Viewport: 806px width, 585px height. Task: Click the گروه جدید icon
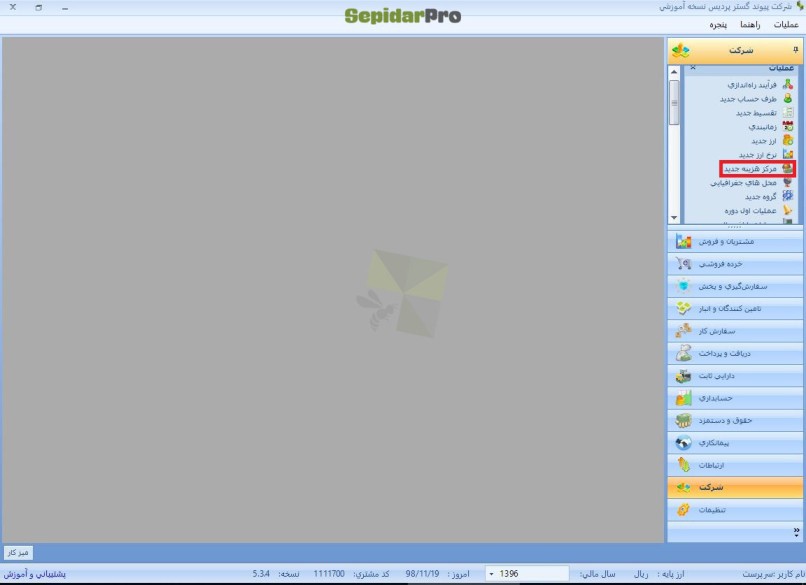[787, 197]
